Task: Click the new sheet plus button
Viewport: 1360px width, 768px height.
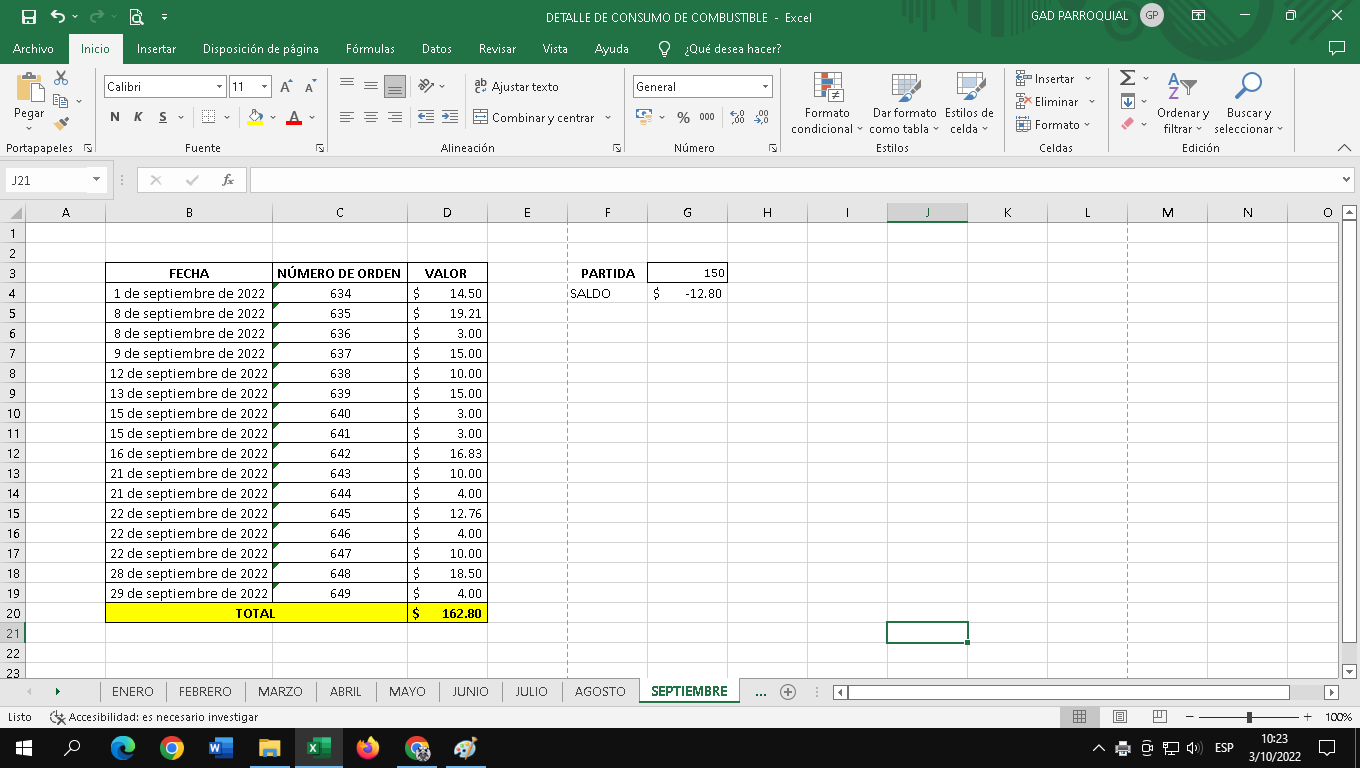Action: pyautogui.click(x=788, y=691)
